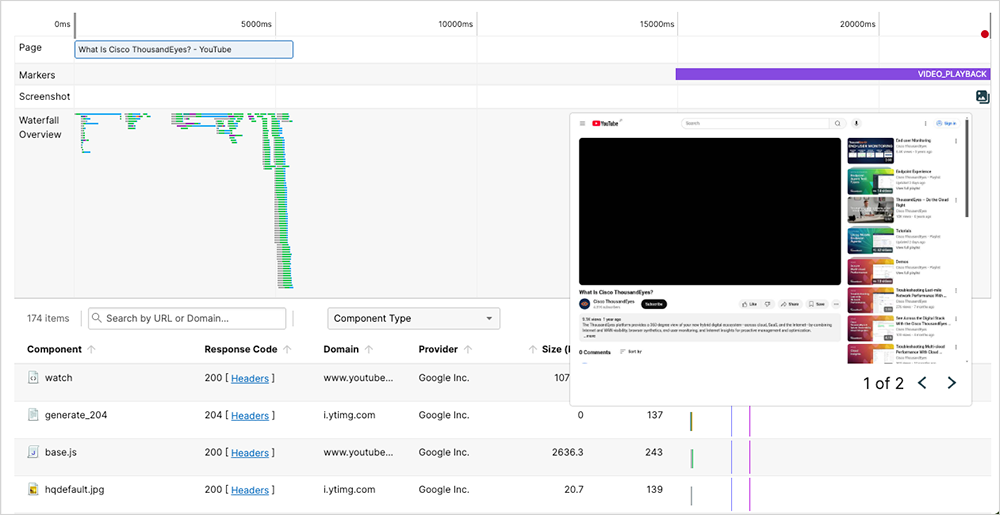
Task: Click 'hqdefault.jpg' component name
Action: coord(75,490)
